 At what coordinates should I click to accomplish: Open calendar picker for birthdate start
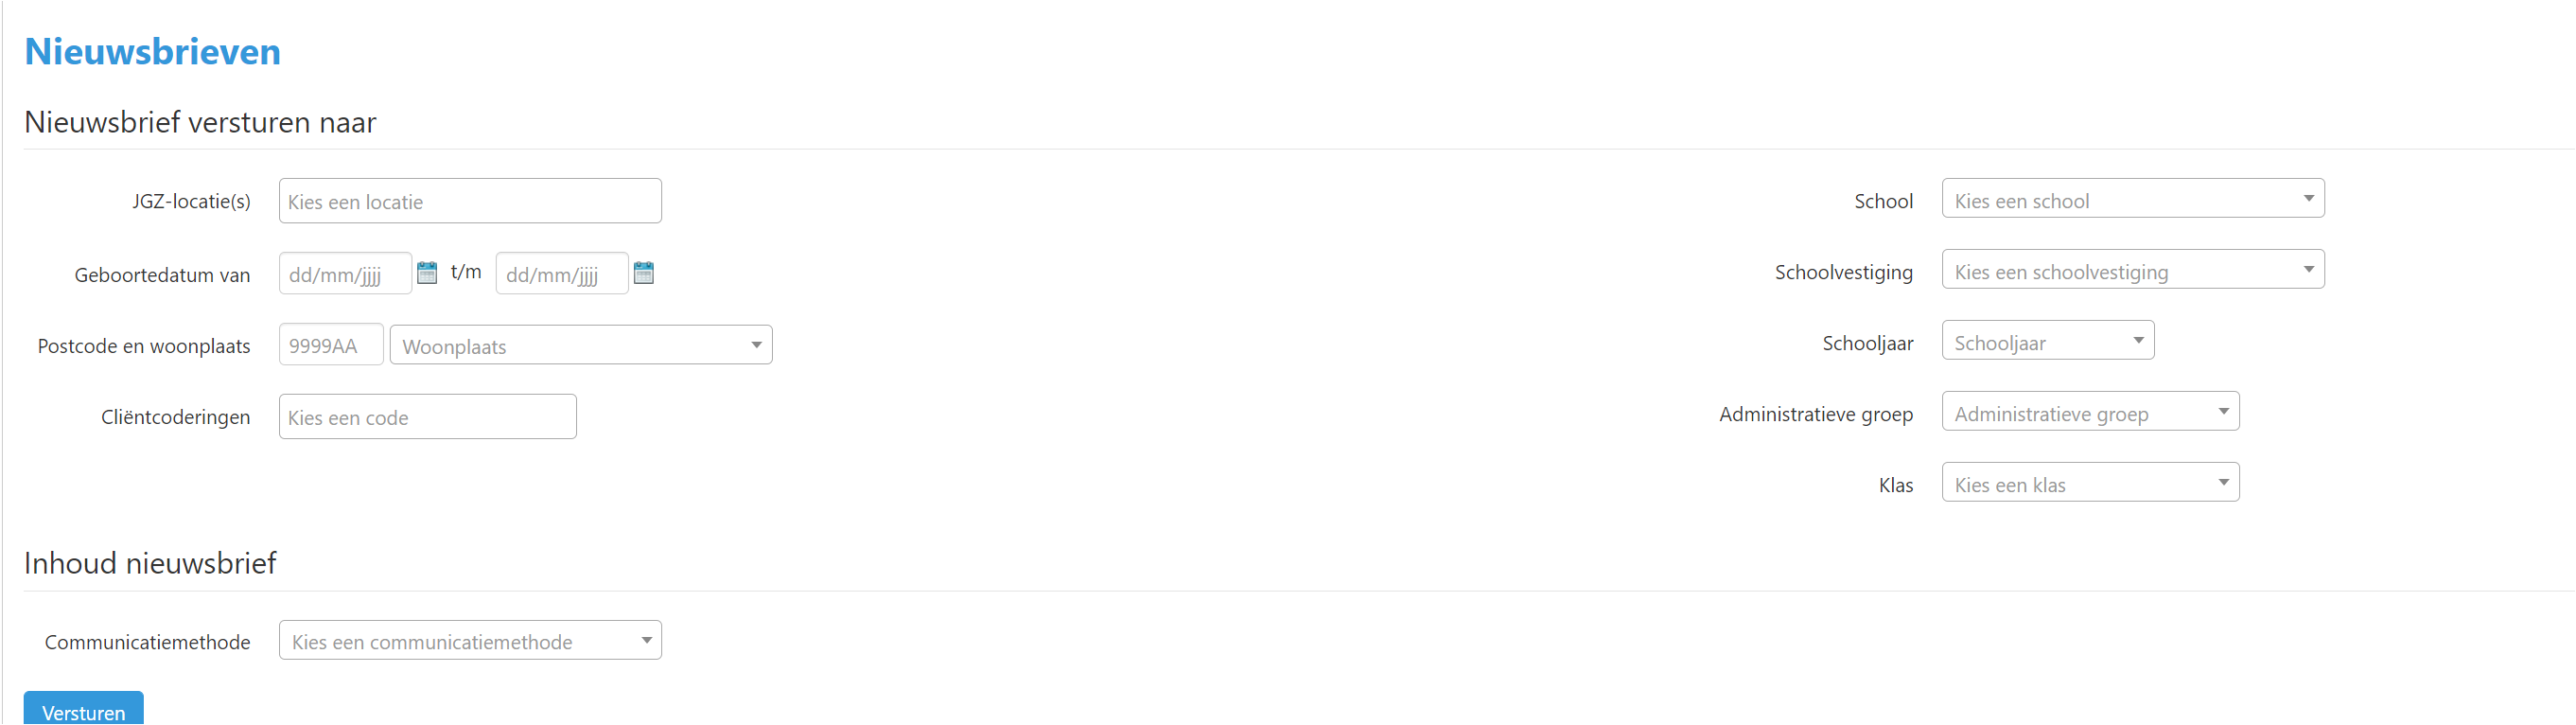[x=427, y=273]
